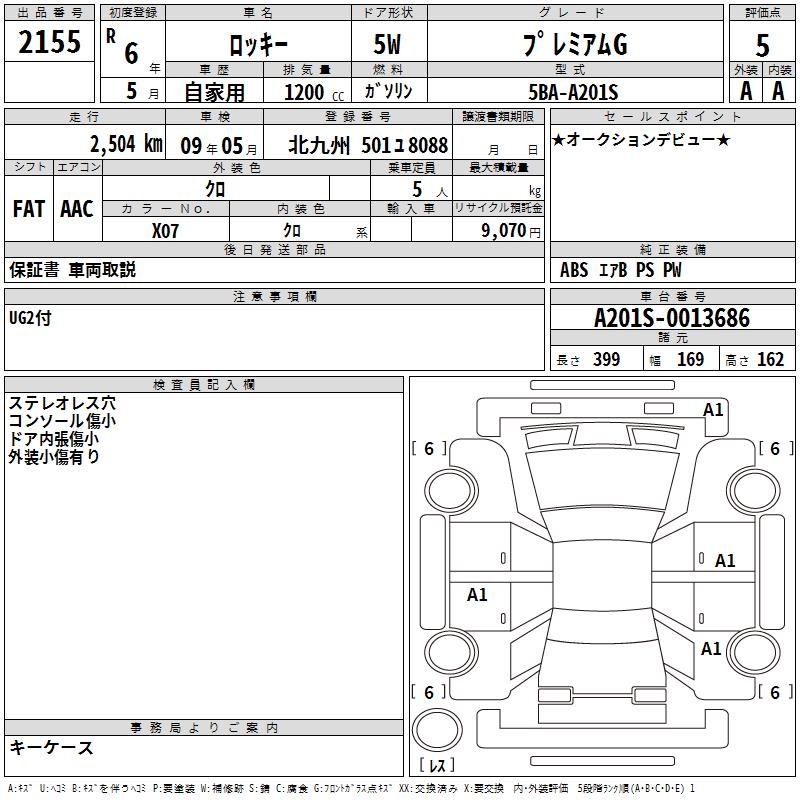Select the note UG2付
This screenshot has width=800, height=800.
click(30, 318)
